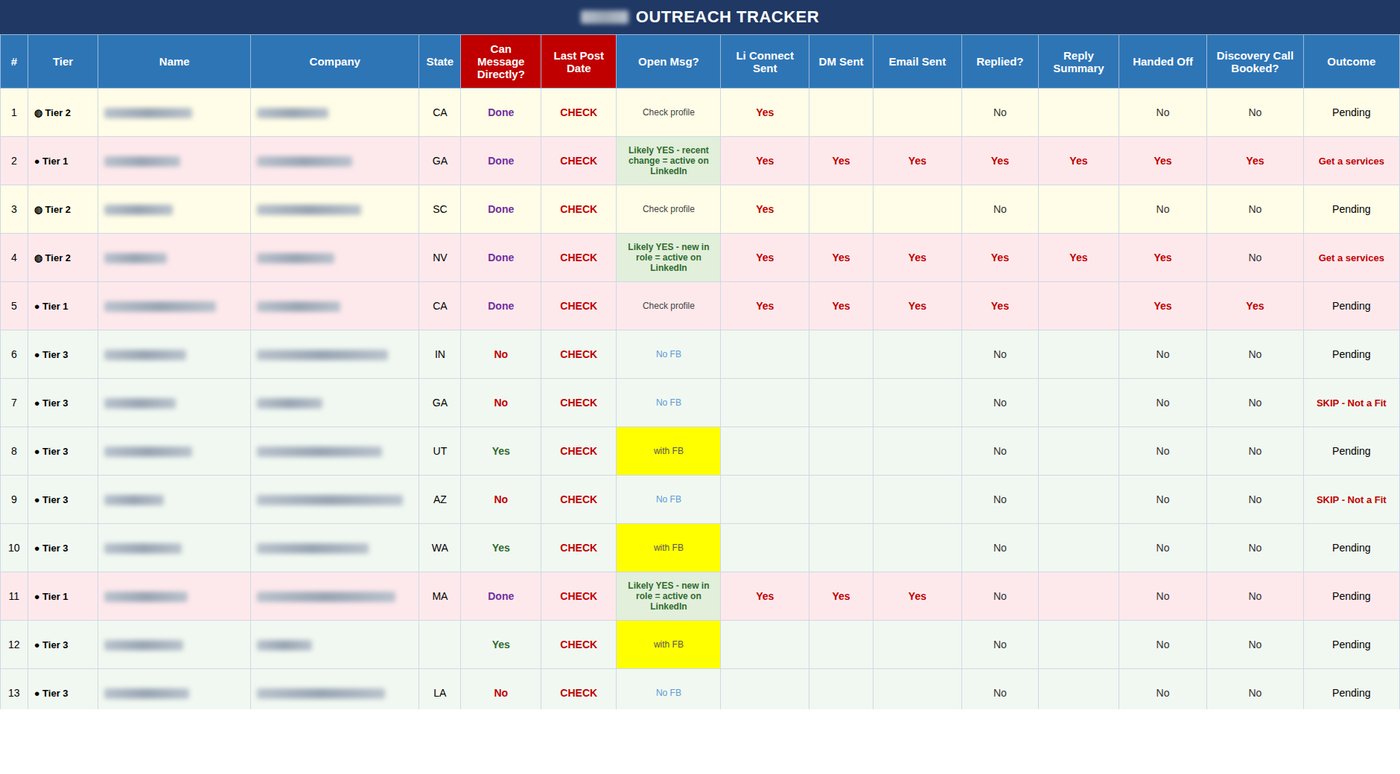Click Handed Off No in row 3
Screen dimensions: 1400x774
(x=1163, y=209)
